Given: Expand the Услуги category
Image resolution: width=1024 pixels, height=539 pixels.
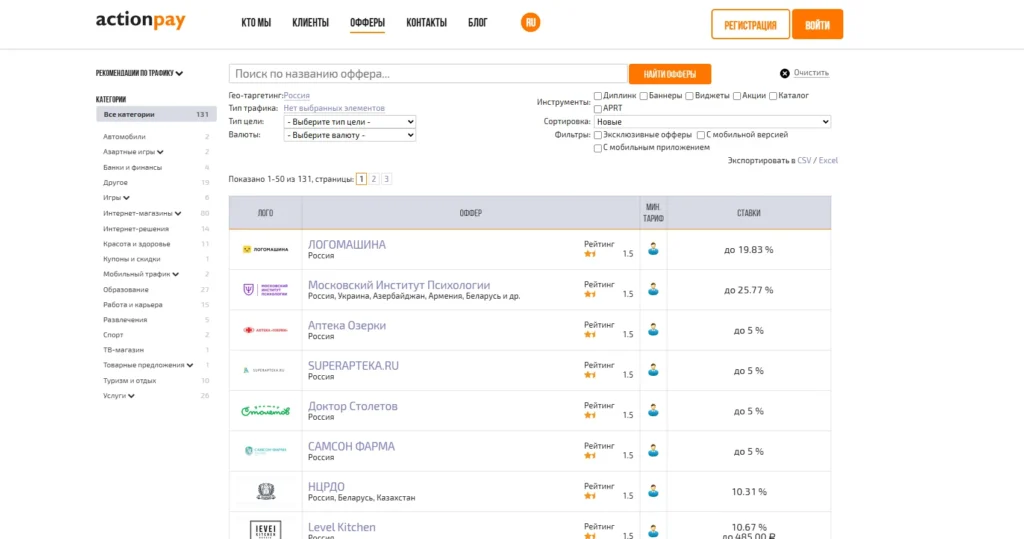Looking at the screenshot, I should coord(131,396).
